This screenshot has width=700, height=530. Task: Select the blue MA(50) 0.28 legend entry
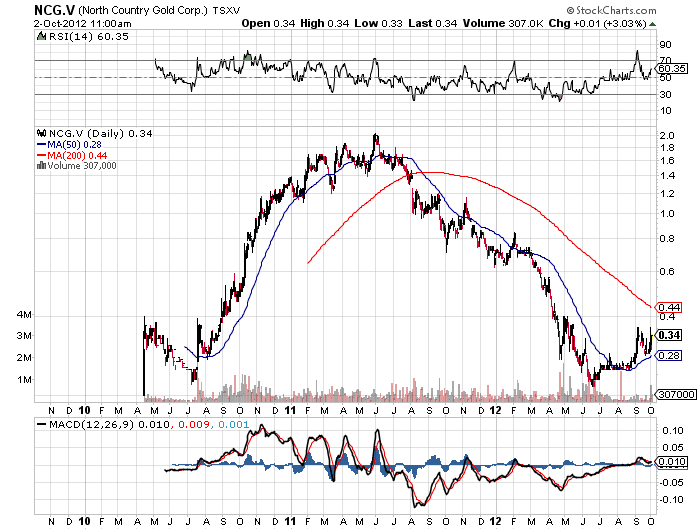[x=69, y=145]
